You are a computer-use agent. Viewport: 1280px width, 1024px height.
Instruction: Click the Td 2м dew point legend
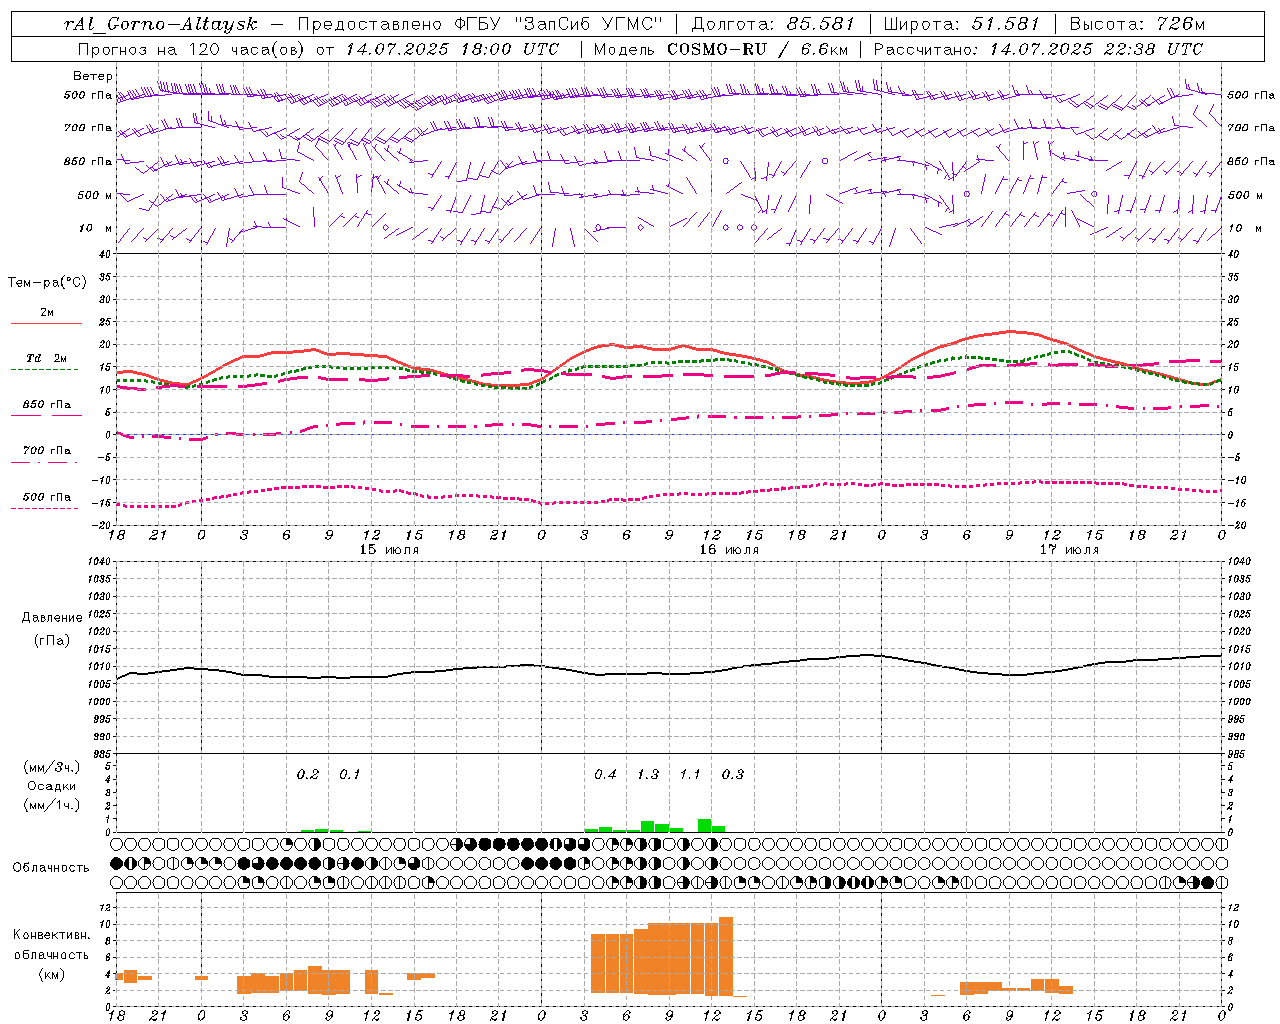(x=47, y=358)
